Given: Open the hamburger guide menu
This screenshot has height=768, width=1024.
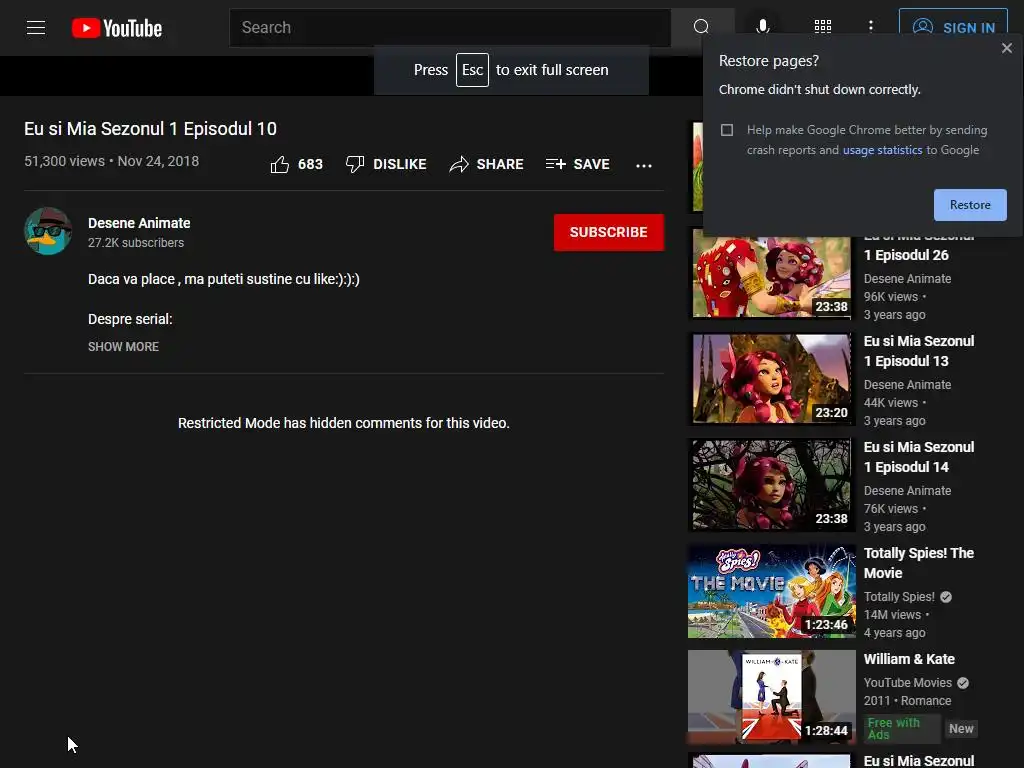Looking at the screenshot, I should pos(36,27).
